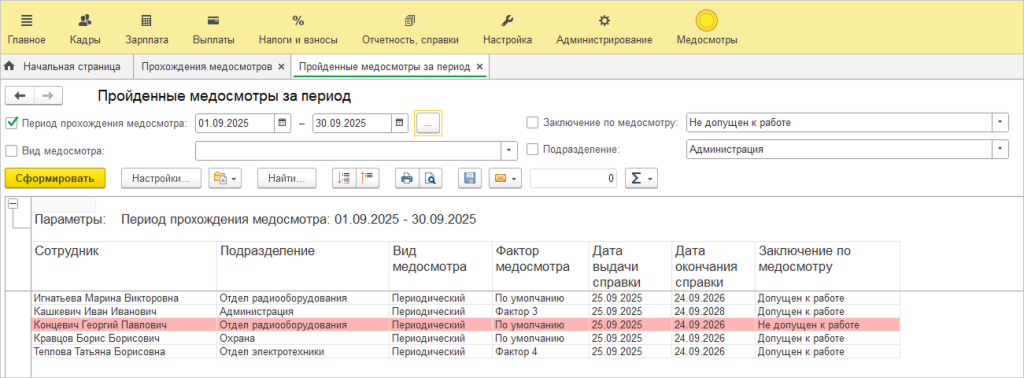Select the Не допущен к работе cell

click(x=827, y=324)
